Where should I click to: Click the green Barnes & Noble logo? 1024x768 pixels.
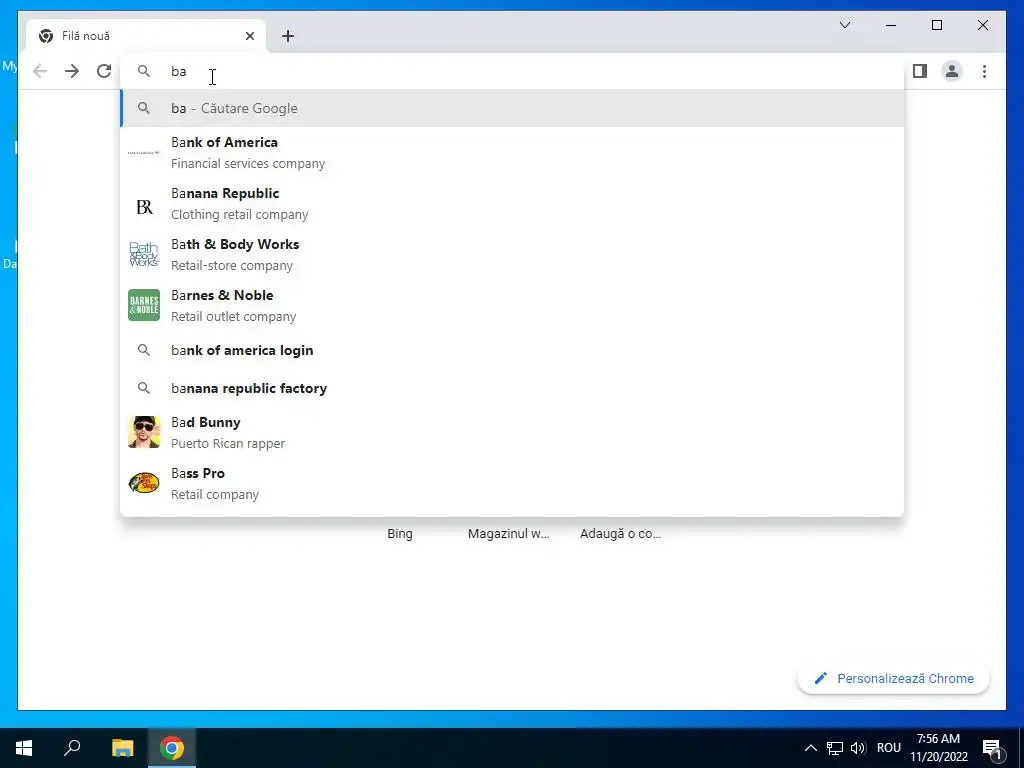coord(144,305)
